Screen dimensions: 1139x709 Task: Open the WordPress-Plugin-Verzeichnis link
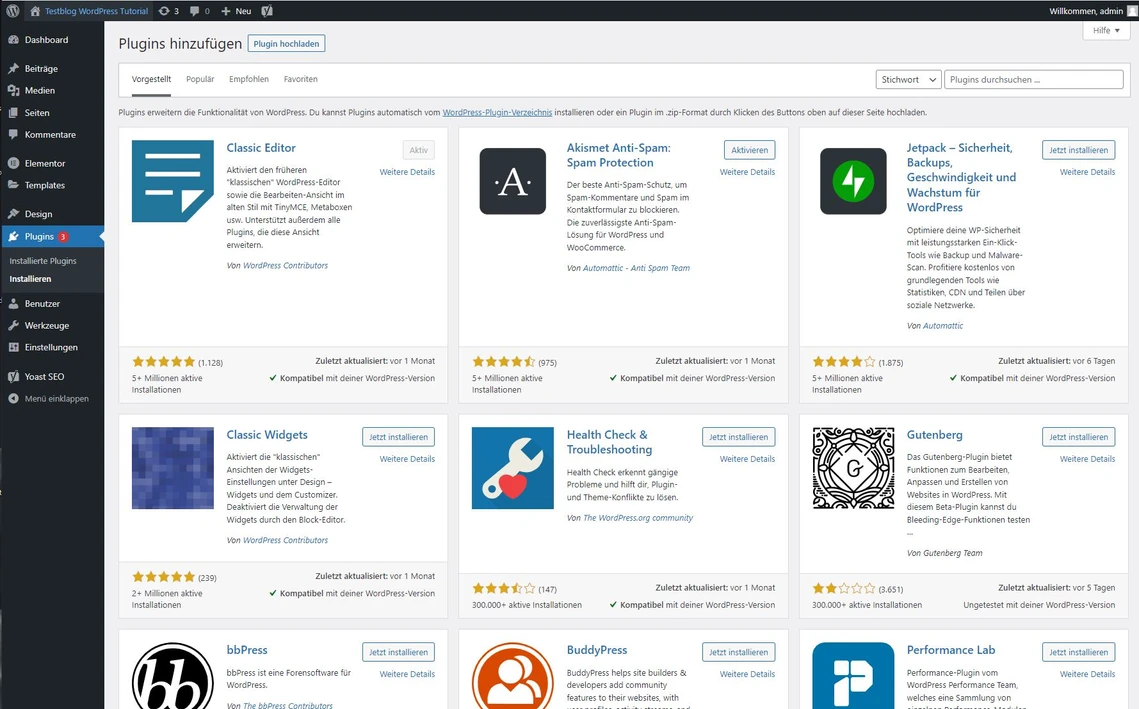(497, 112)
